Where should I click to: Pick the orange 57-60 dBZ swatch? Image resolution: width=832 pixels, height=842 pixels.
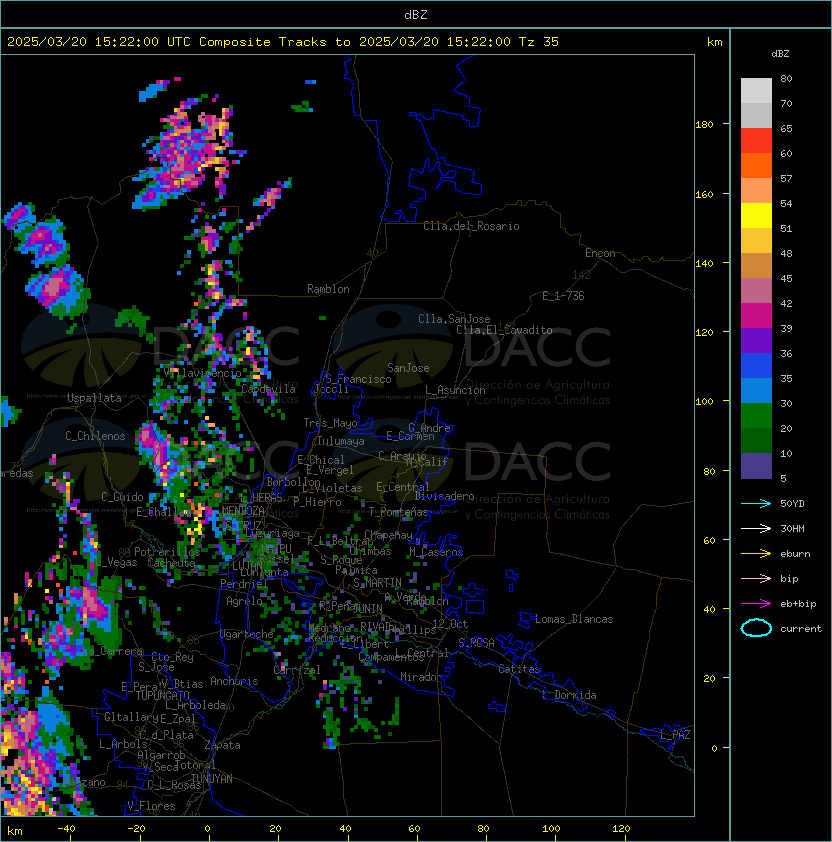tap(756, 165)
